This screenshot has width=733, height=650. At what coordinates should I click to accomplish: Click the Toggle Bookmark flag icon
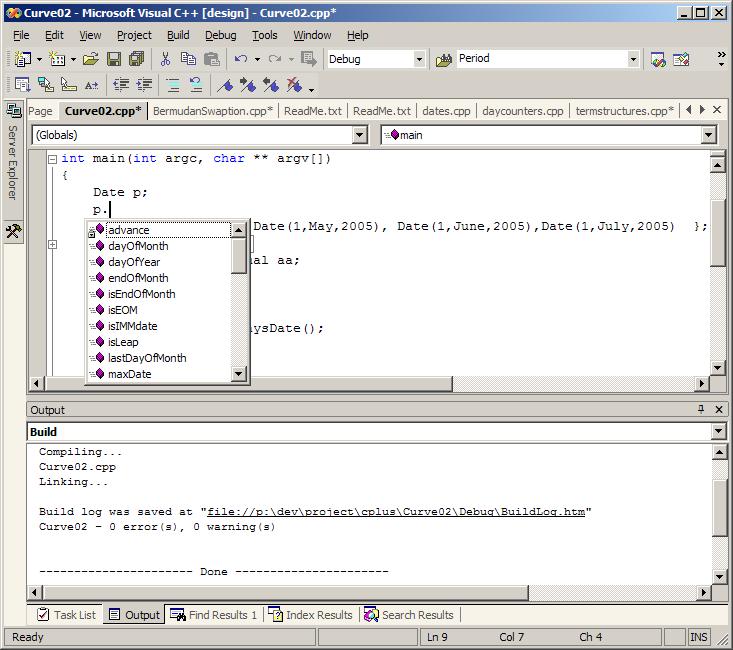tap(225, 86)
